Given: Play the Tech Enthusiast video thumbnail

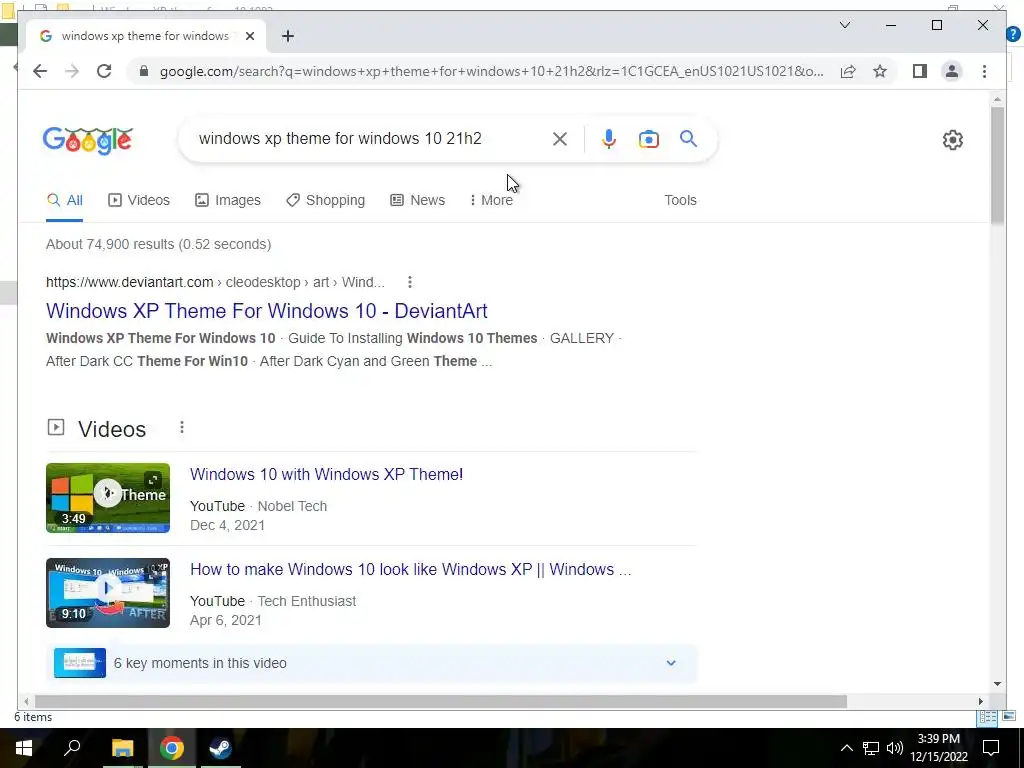Looking at the screenshot, I should (x=108, y=593).
